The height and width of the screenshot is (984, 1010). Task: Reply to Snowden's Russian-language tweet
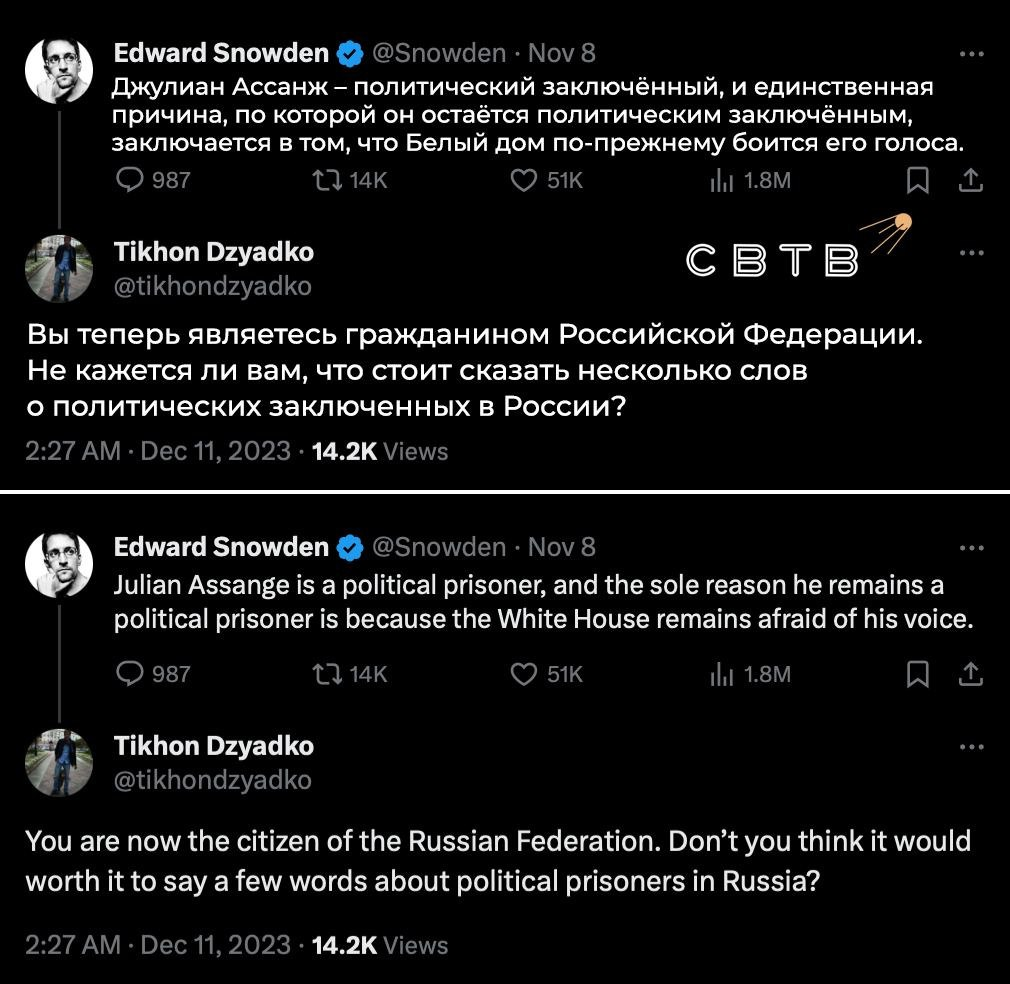click(x=131, y=180)
